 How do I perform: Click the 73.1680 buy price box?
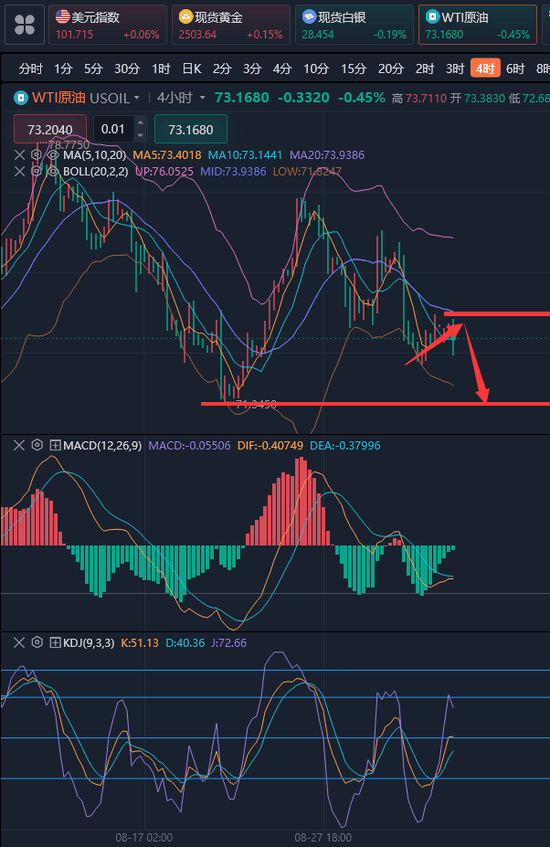[x=191, y=130]
